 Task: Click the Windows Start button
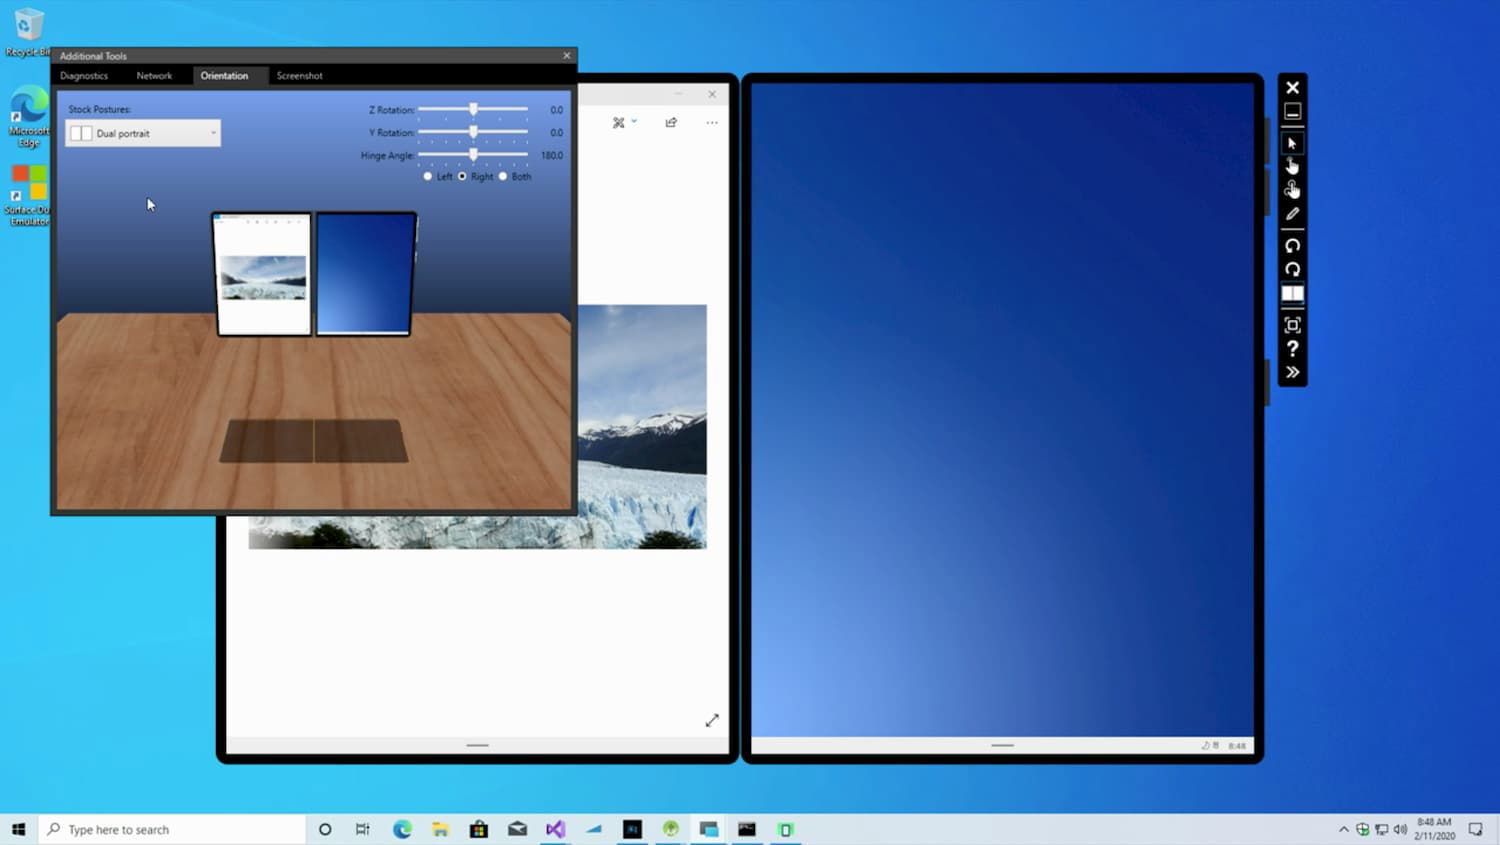(19, 829)
